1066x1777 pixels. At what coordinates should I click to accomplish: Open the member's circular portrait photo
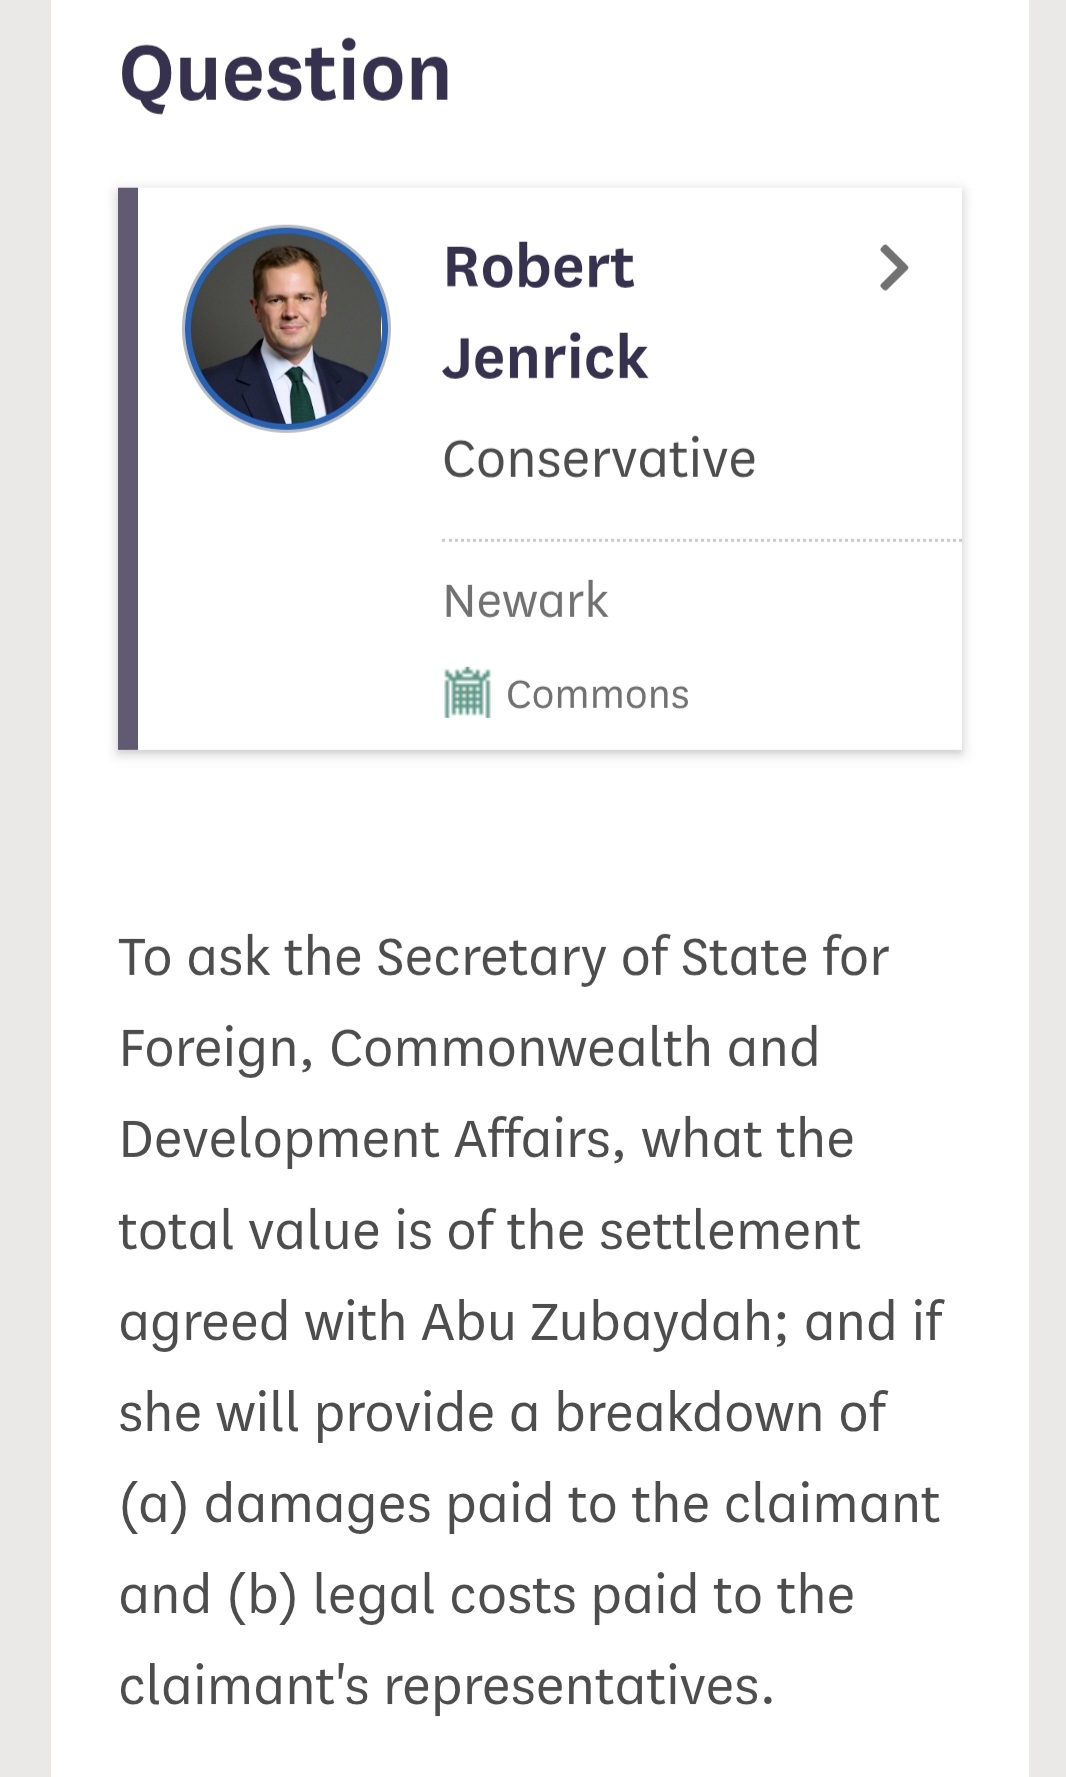(287, 329)
